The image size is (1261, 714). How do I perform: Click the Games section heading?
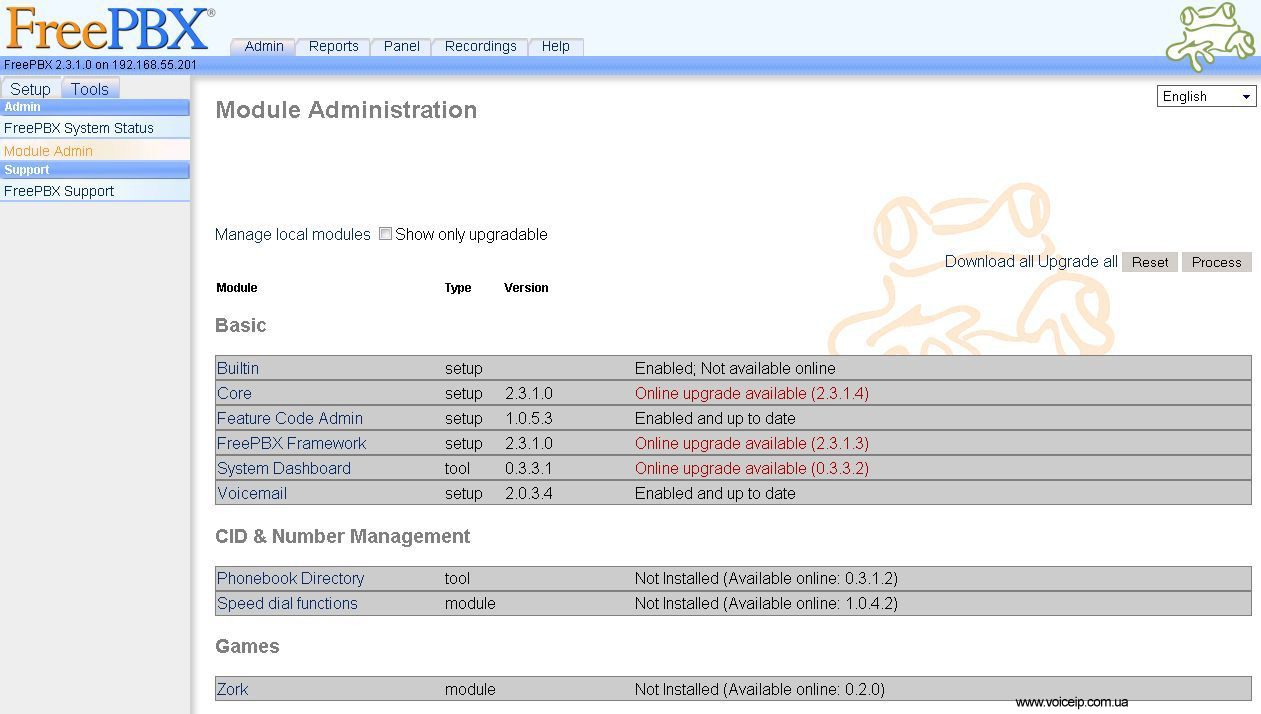click(247, 646)
